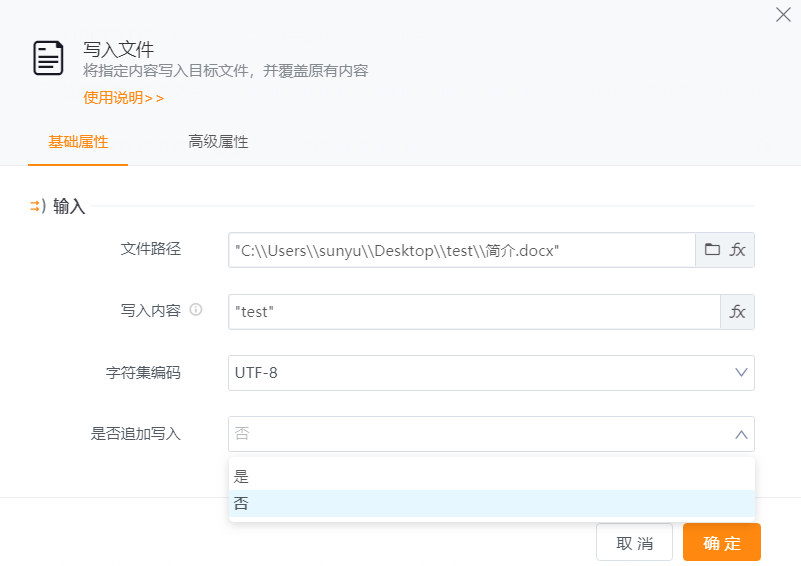Open the 使用说明 help link
This screenshot has width=801, height=566.
pyautogui.click(x=123, y=98)
